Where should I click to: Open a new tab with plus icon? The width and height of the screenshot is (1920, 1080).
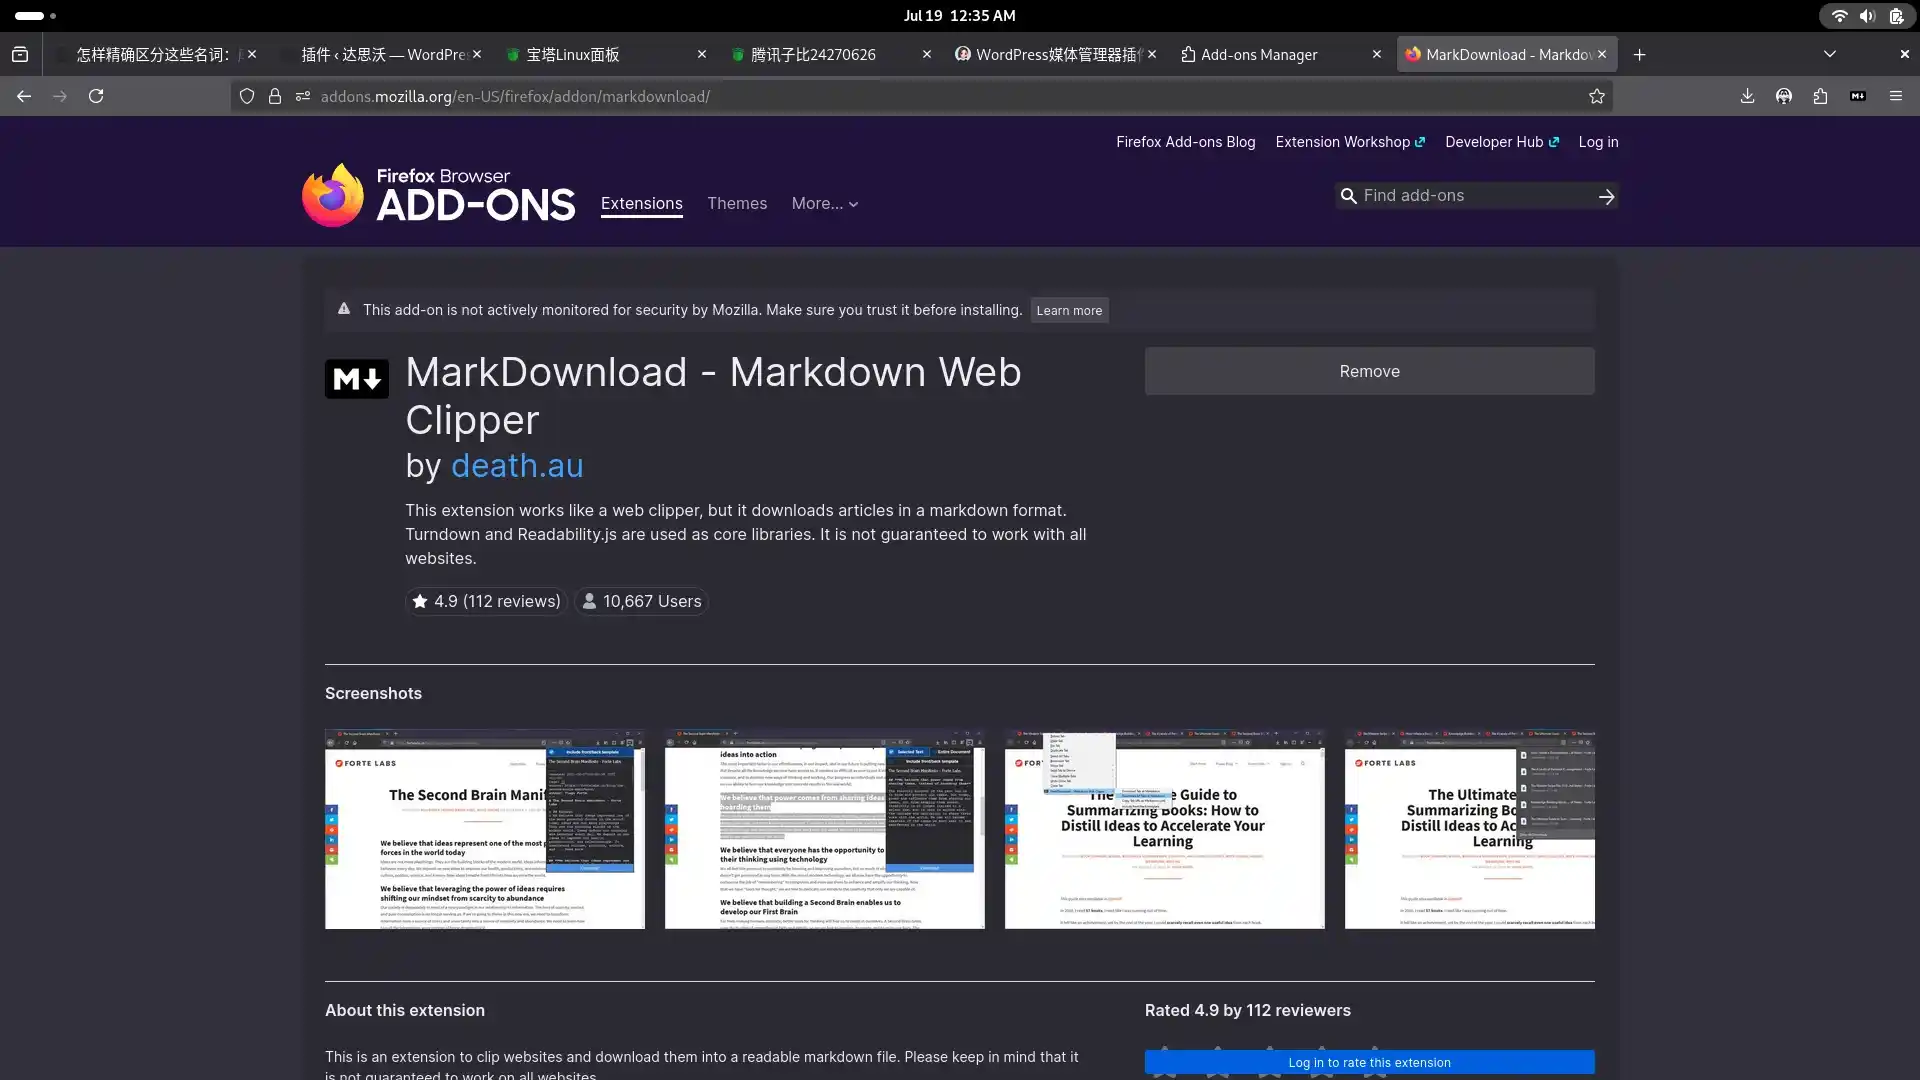click(x=1640, y=55)
